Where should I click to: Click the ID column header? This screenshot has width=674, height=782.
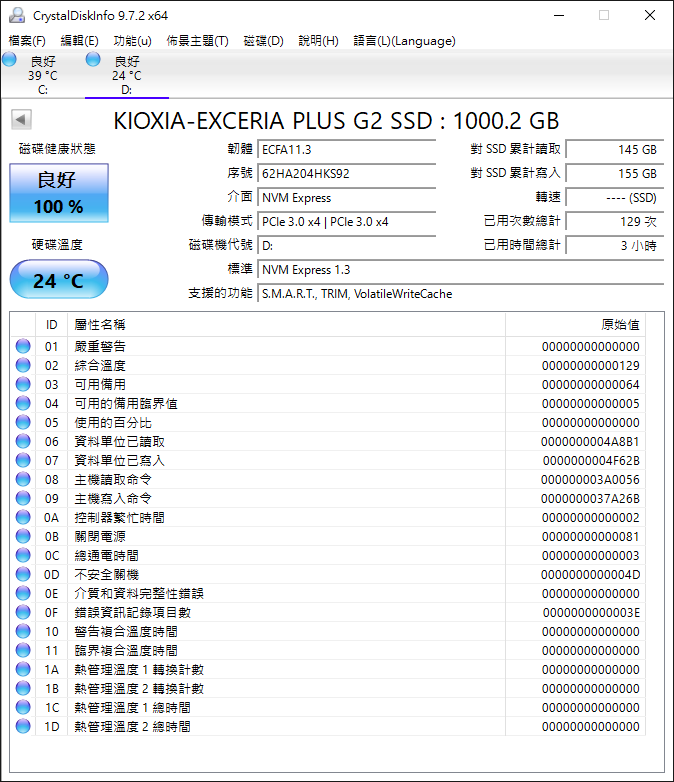pyautogui.click(x=51, y=325)
